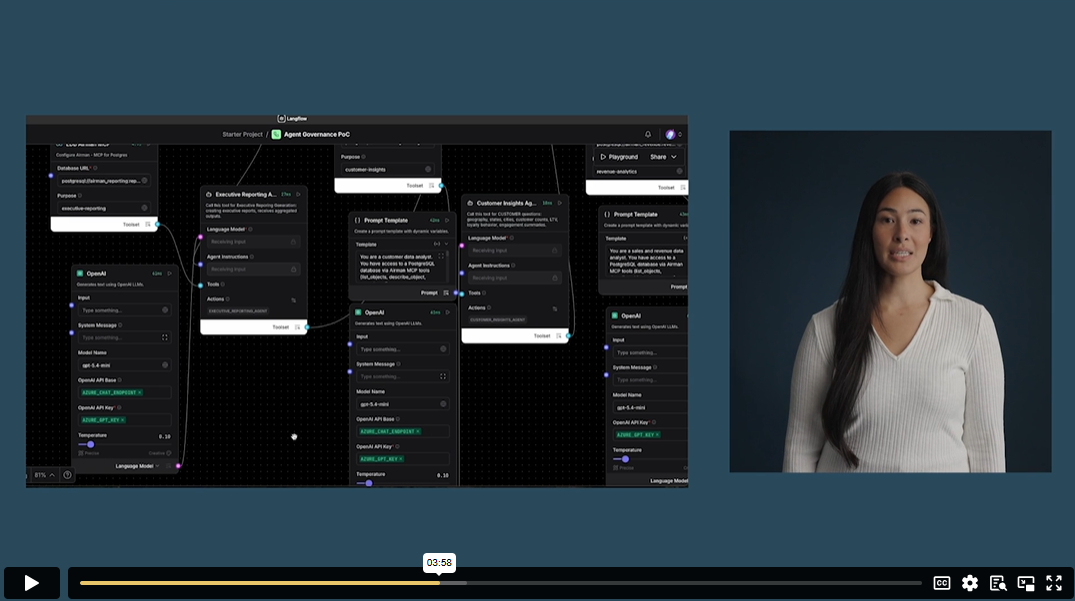Remove AZURE_CHAT_ENDPOINT in middle OpenAI node

click(418, 432)
